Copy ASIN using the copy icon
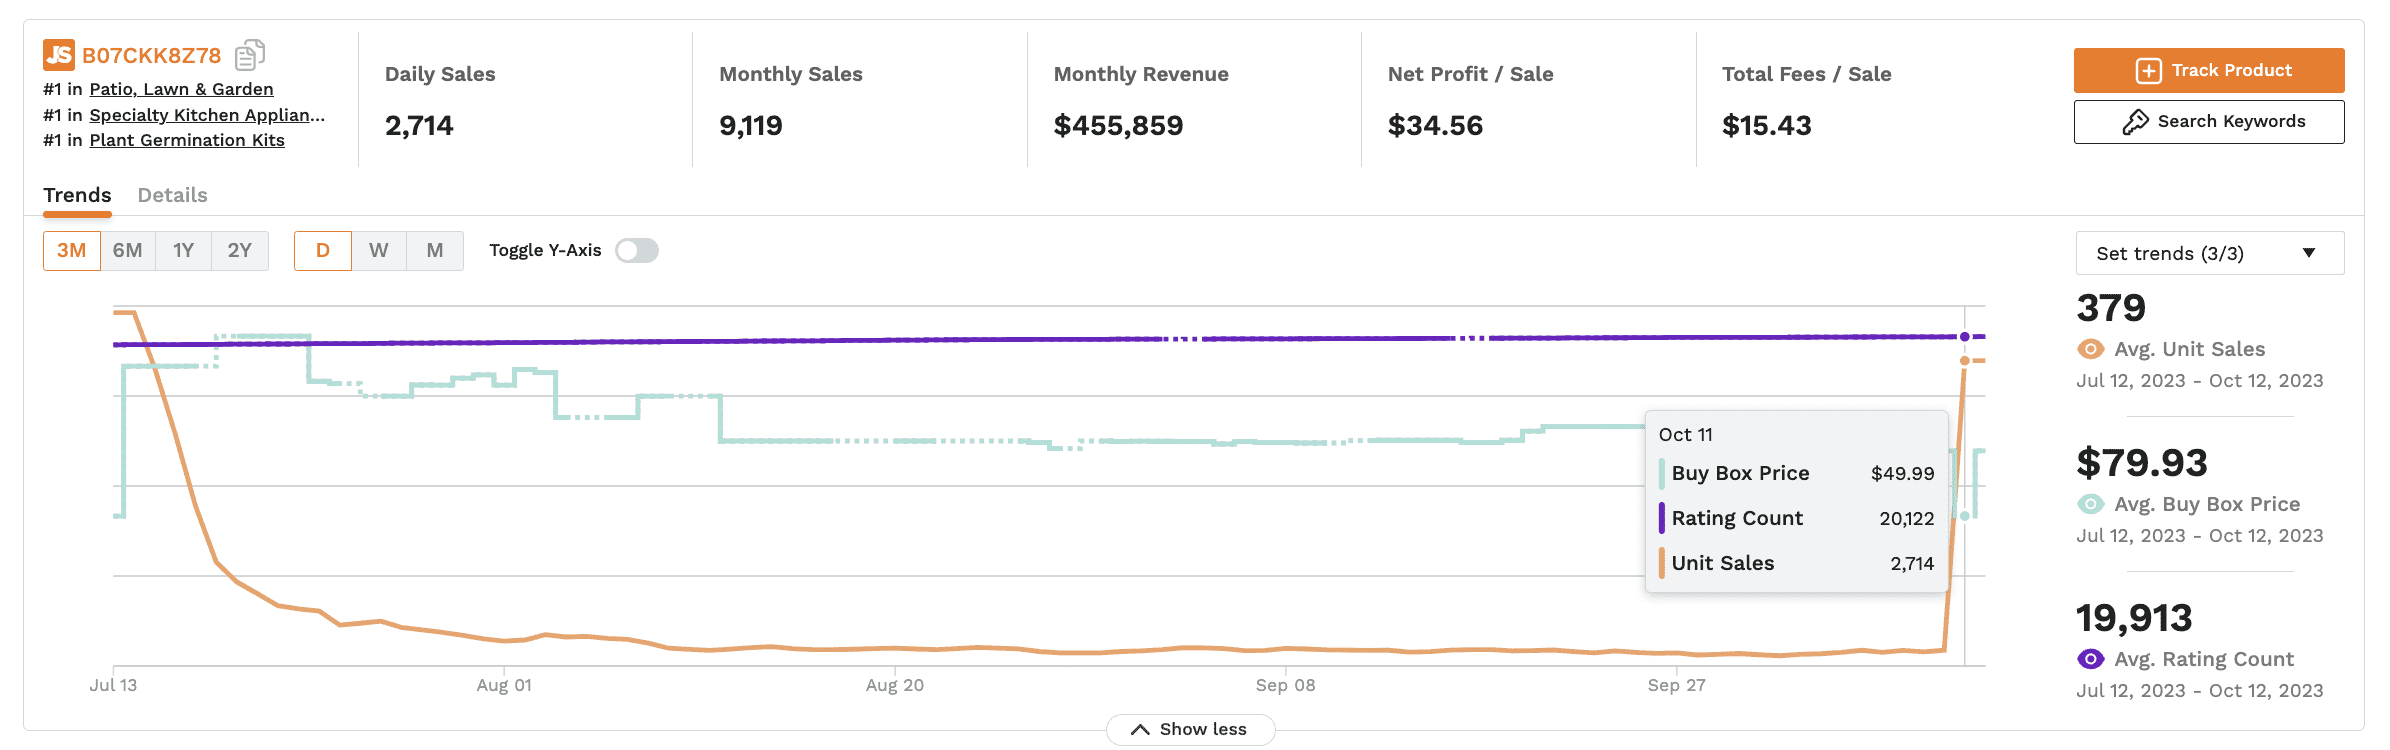Viewport: 2390px width, 750px height. (x=249, y=55)
